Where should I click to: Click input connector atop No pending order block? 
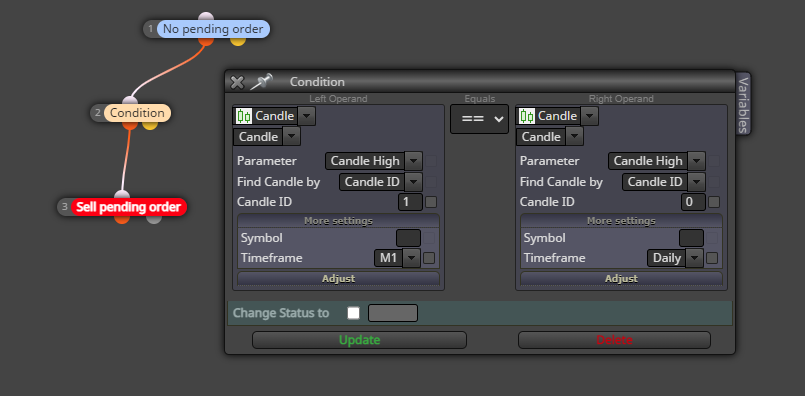click(x=206, y=16)
